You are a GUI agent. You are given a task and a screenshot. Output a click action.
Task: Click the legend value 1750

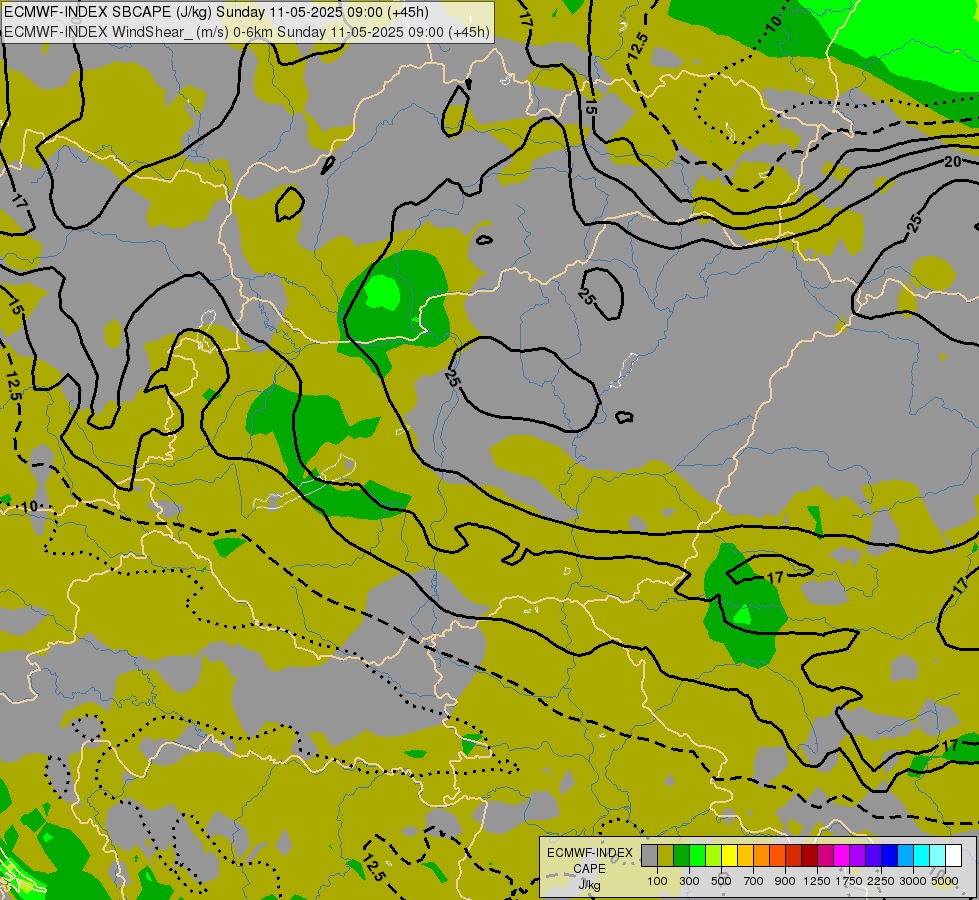[849, 881]
